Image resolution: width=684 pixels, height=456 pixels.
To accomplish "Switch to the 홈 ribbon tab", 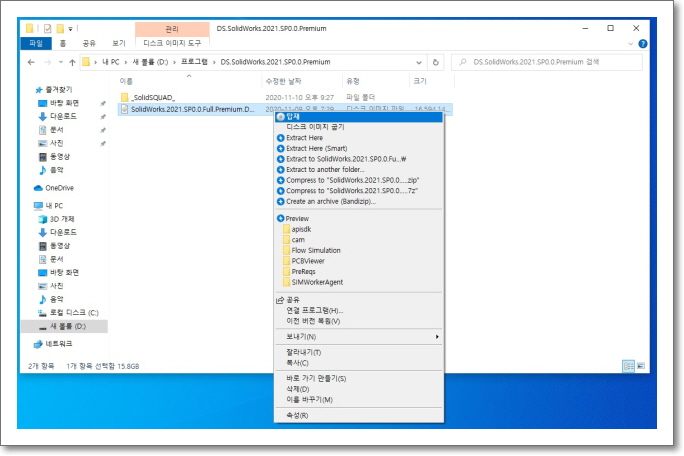I will pyautogui.click(x=63, y=43).
